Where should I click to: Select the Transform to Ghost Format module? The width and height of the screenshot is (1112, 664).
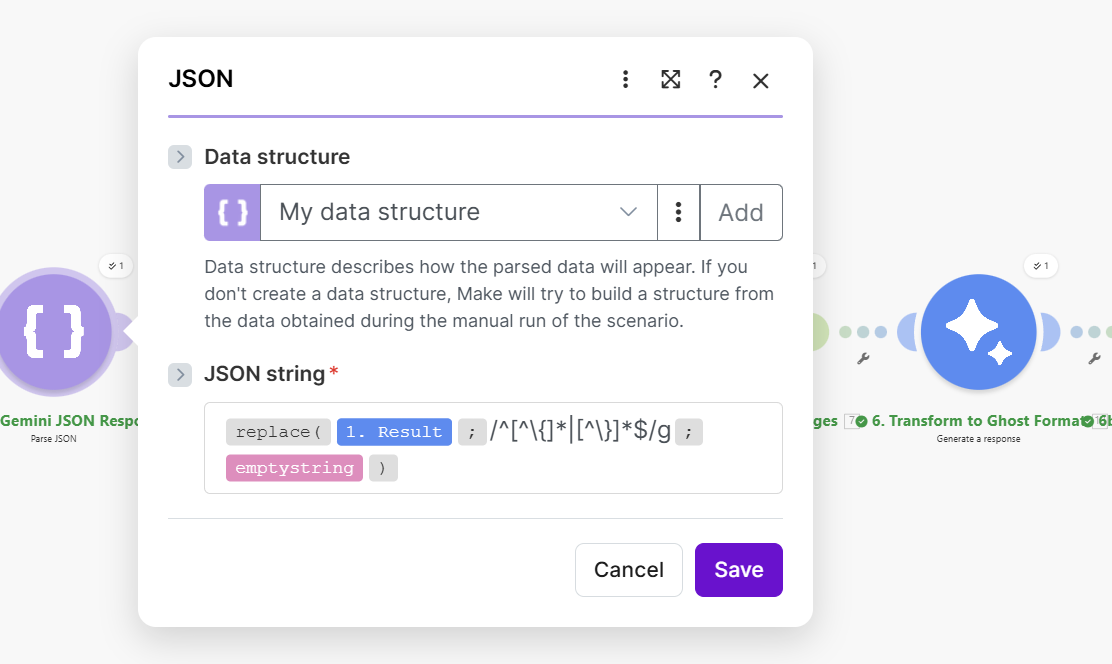coord(979,332)
